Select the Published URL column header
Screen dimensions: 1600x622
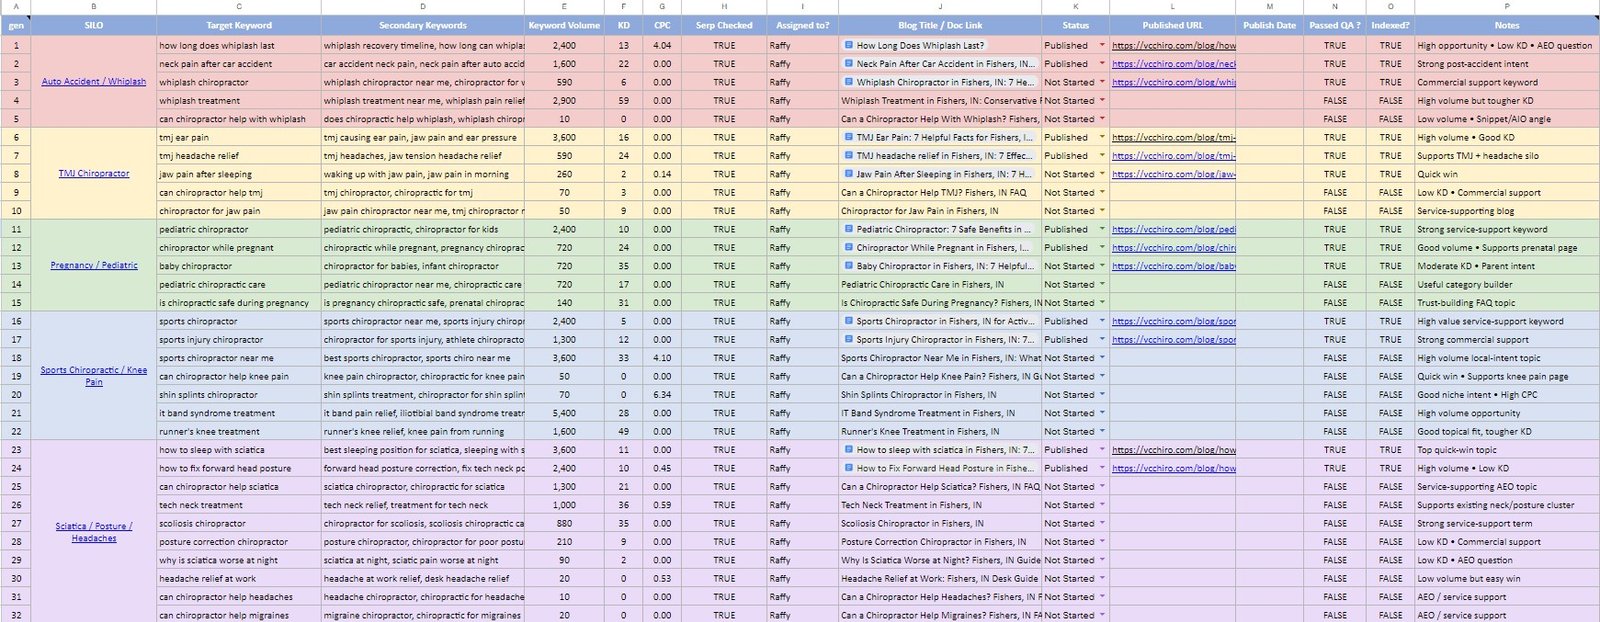pos(1173,25)
